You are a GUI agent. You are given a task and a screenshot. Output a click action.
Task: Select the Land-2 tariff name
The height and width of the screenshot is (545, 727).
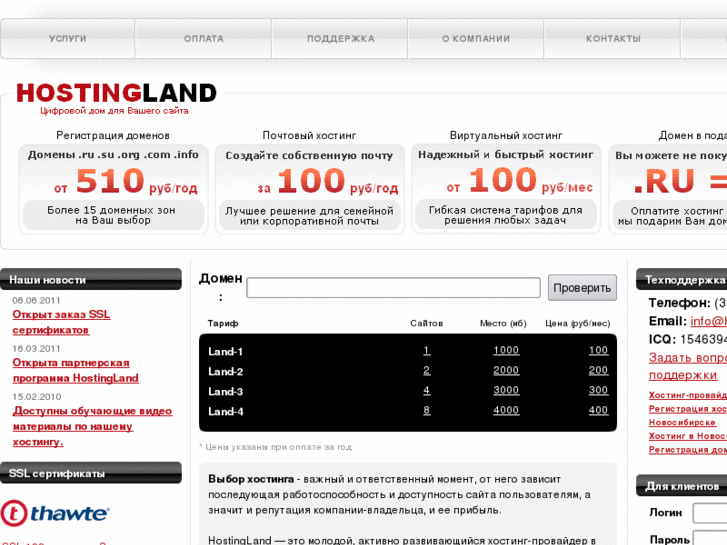[x=225, y=372]
